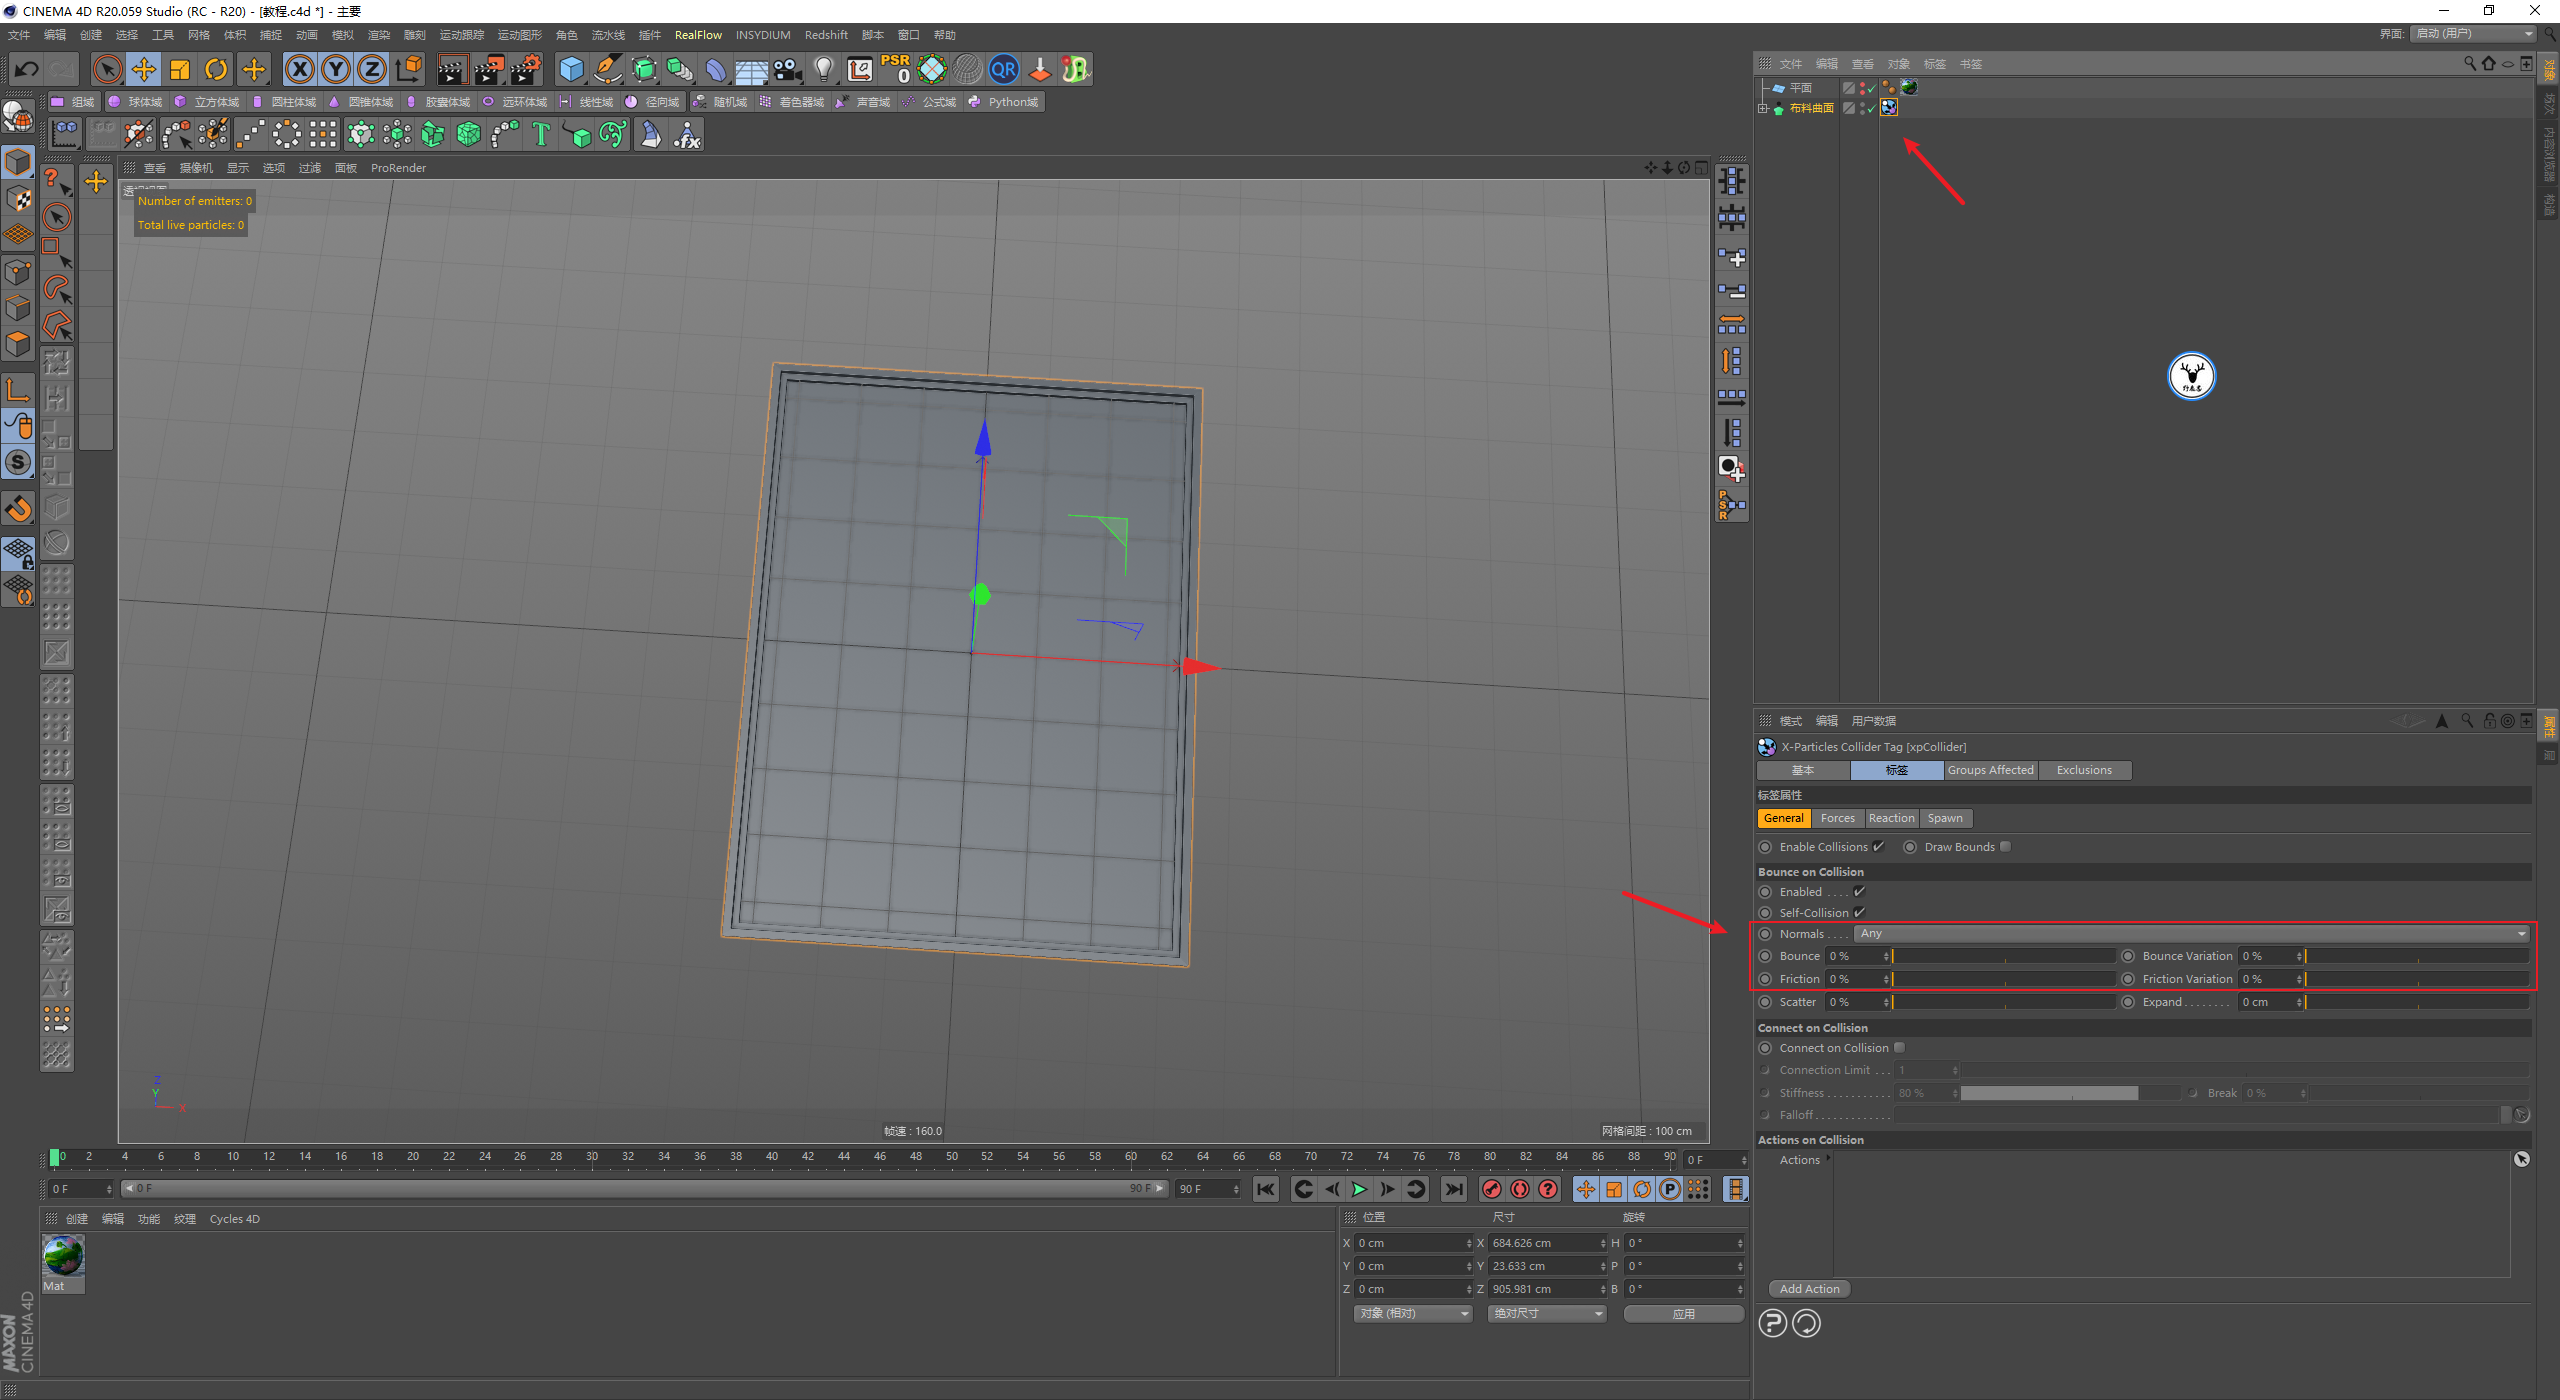Click the Undo arrow icon
Screen dimensions: 2560x1400
tap(27, 69)
